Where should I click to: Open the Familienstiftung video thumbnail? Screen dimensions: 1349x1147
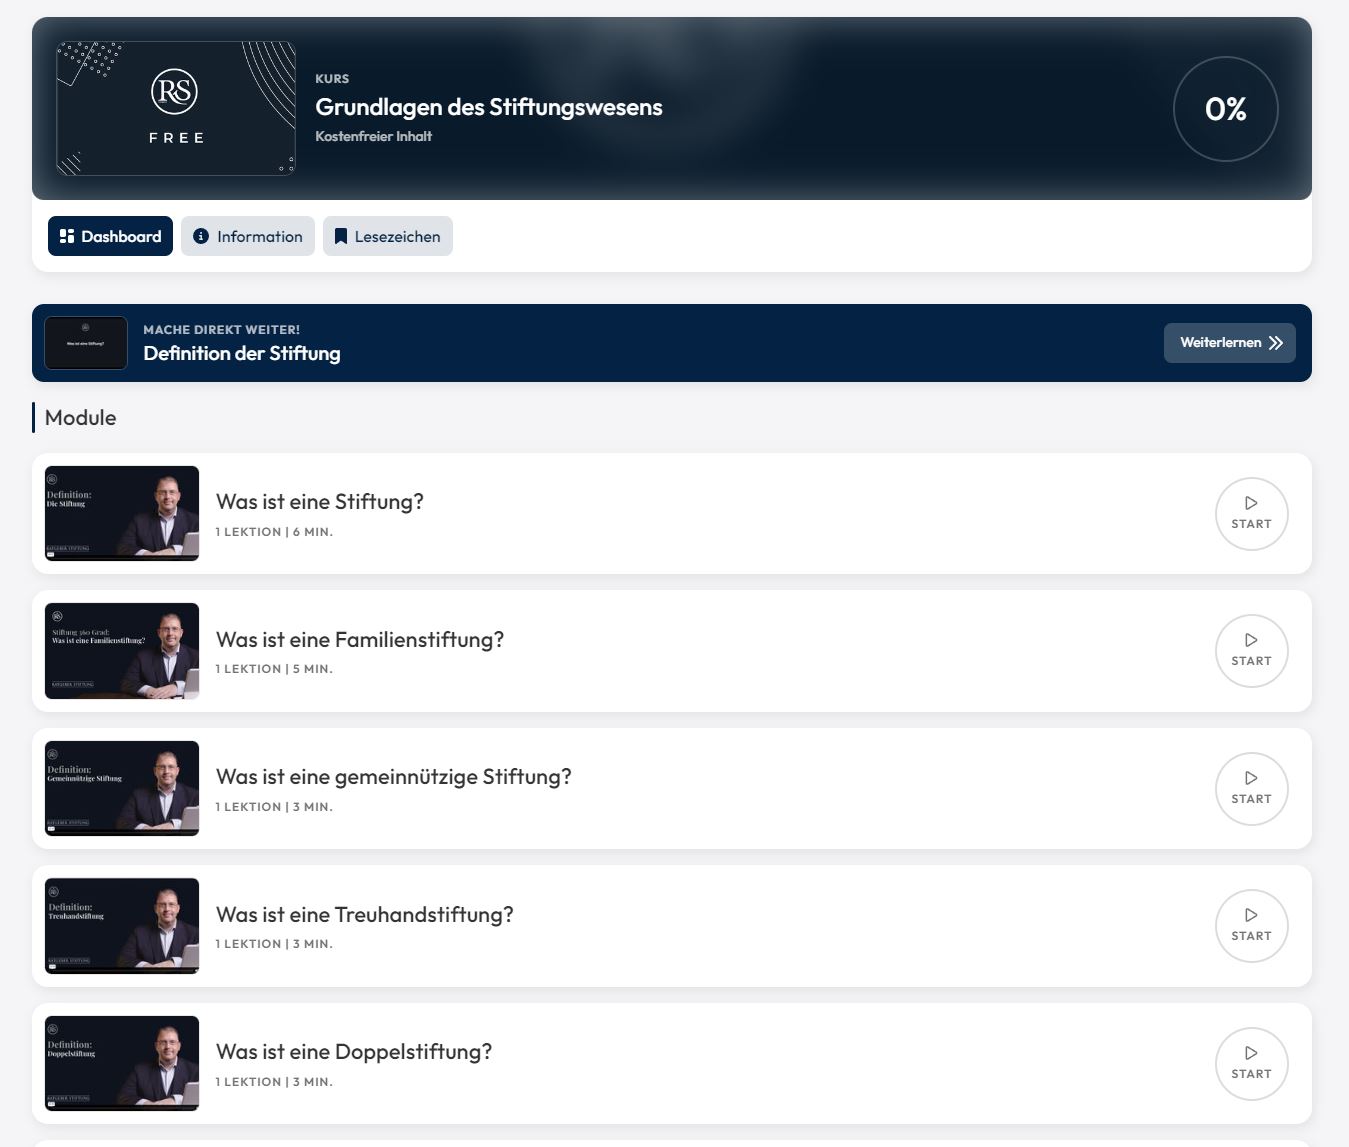click(x=122, y=651)
